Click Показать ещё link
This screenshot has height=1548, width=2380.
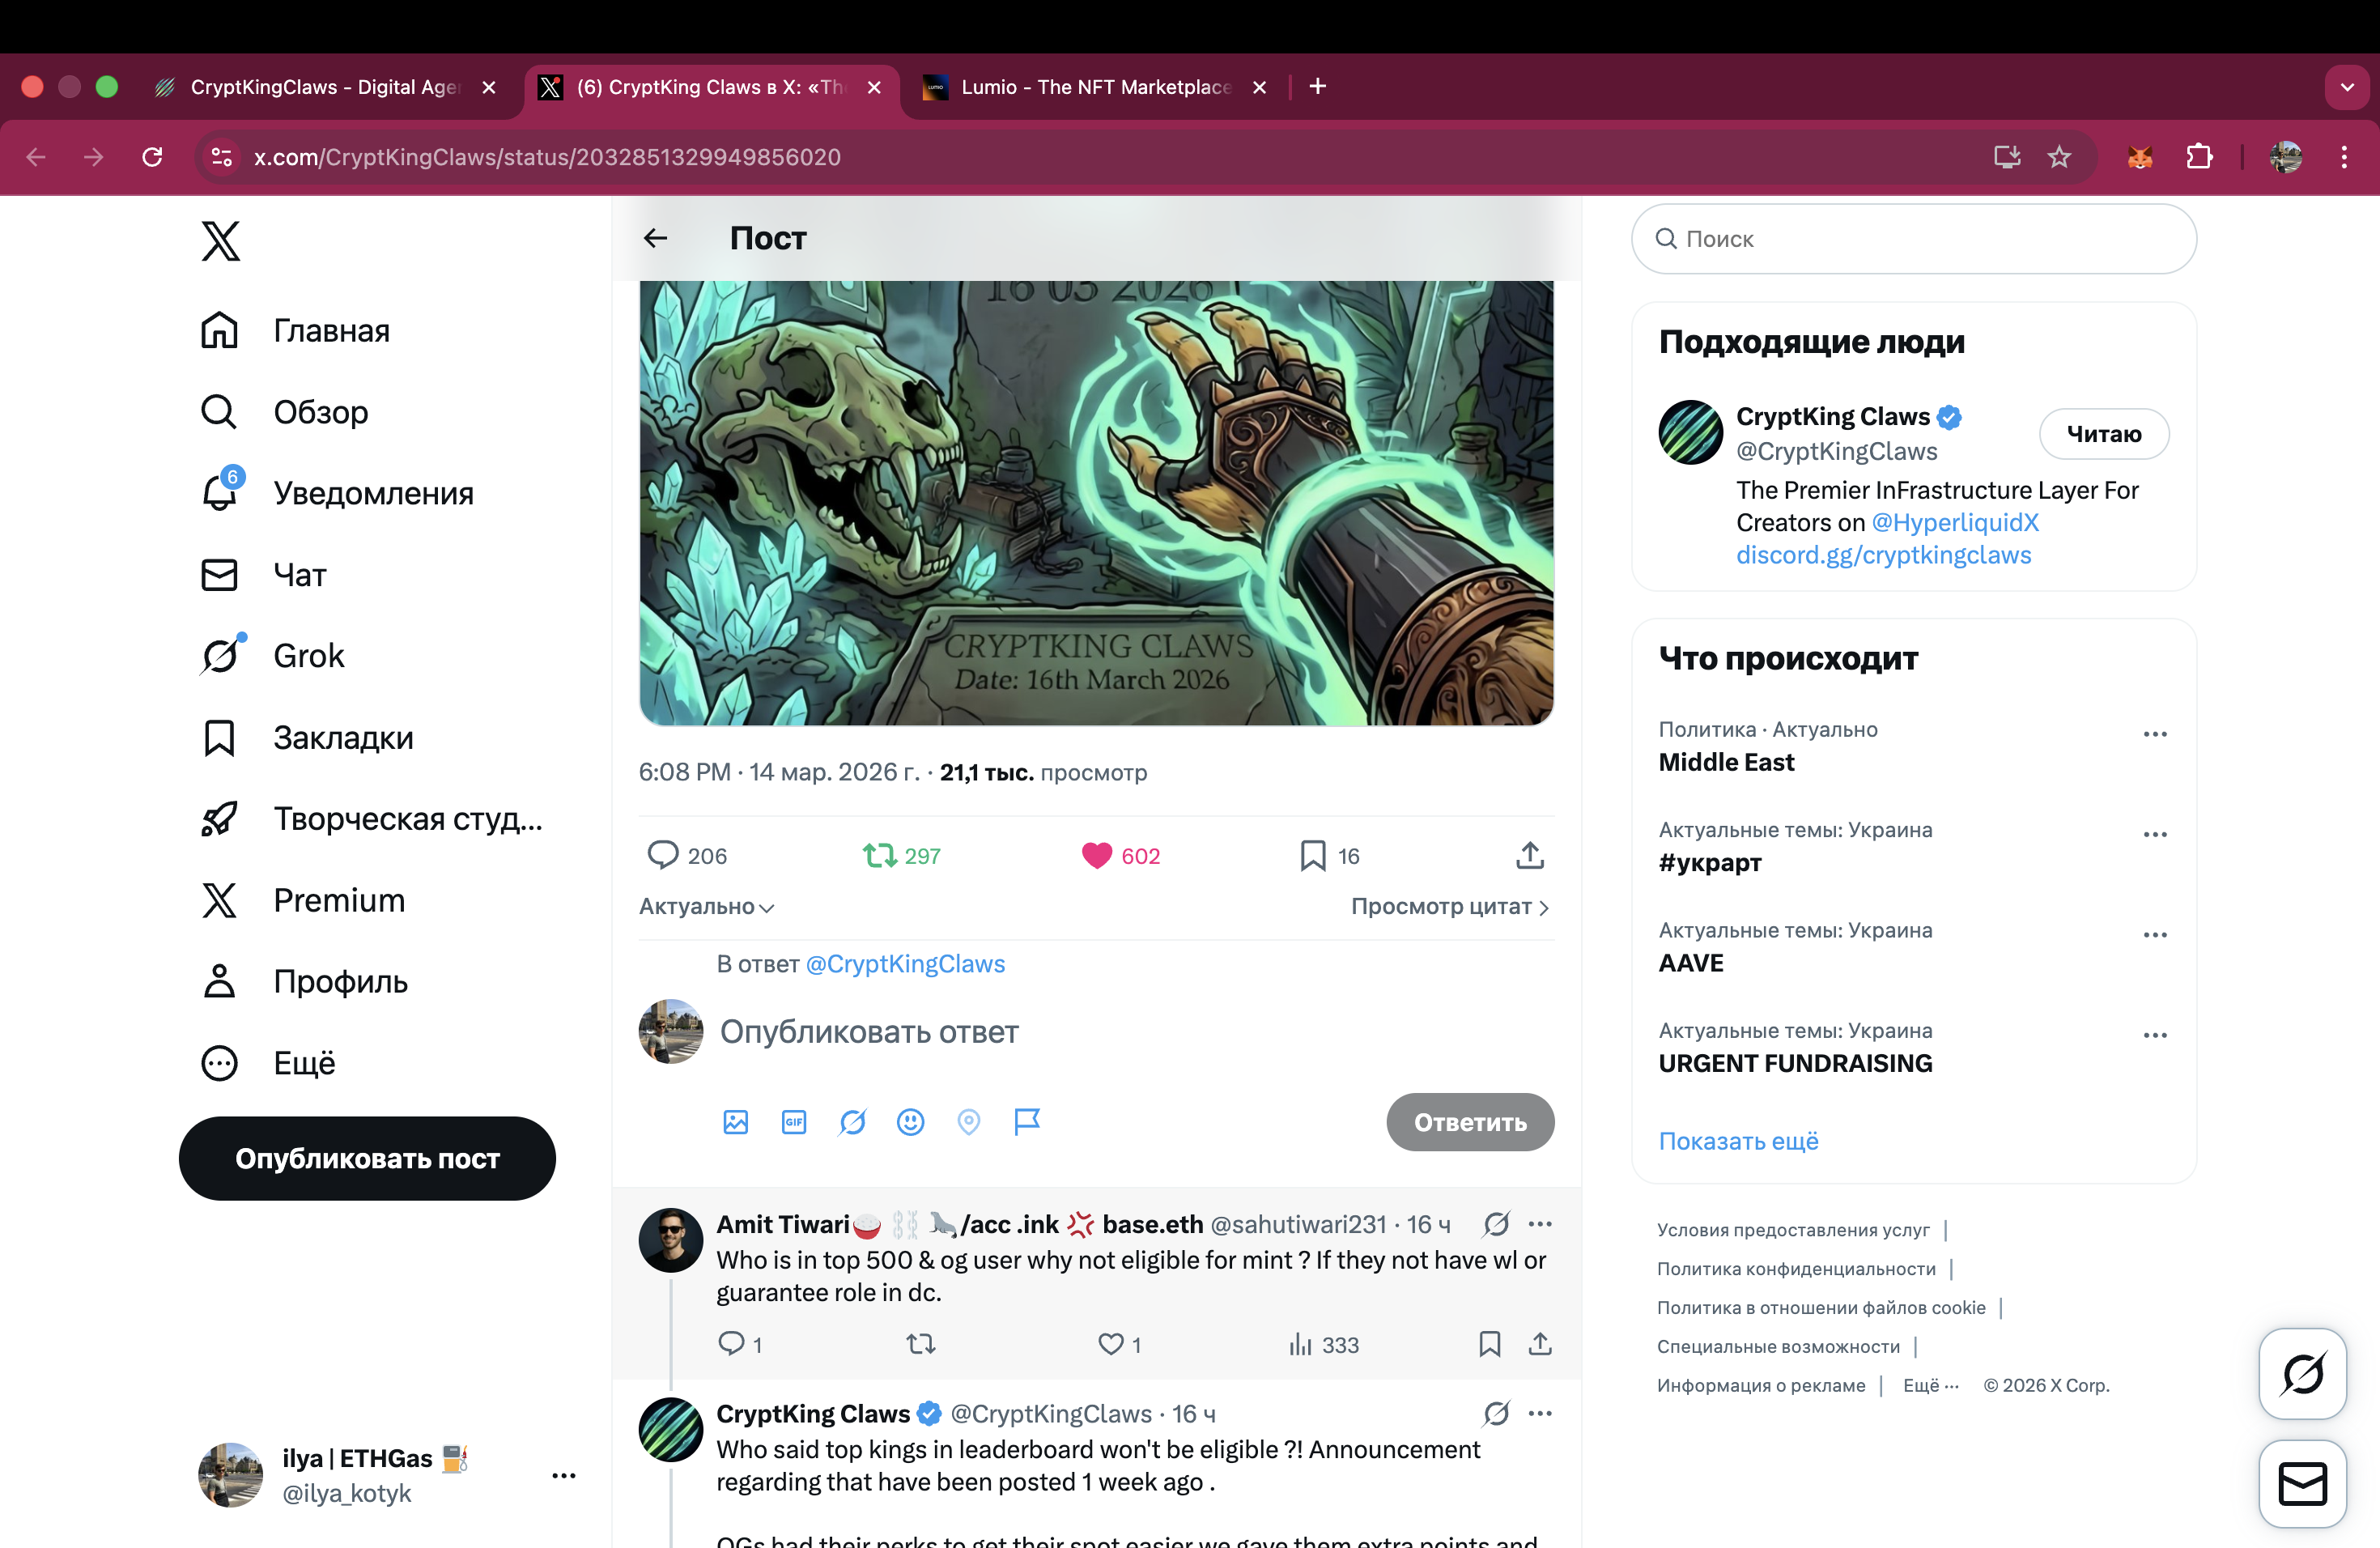point(1738,1141)
